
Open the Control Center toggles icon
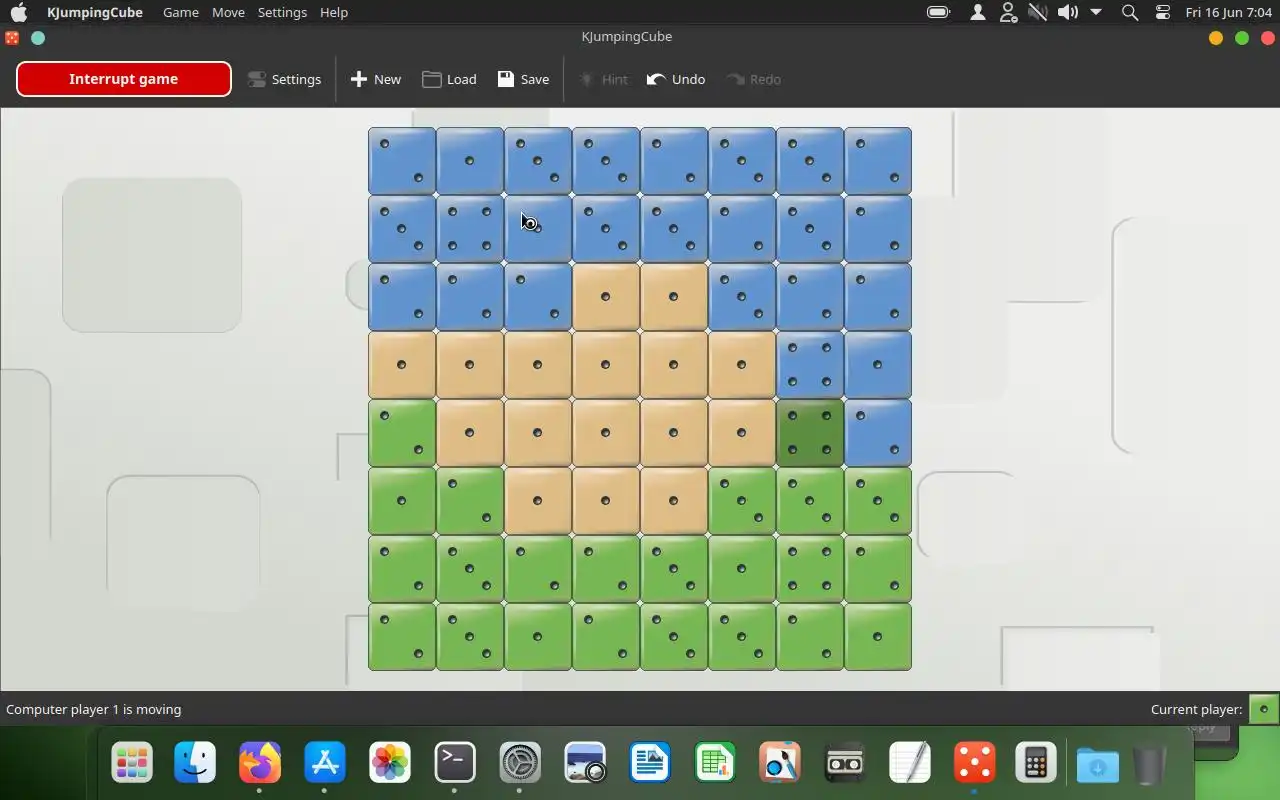tap(1163, 12)
